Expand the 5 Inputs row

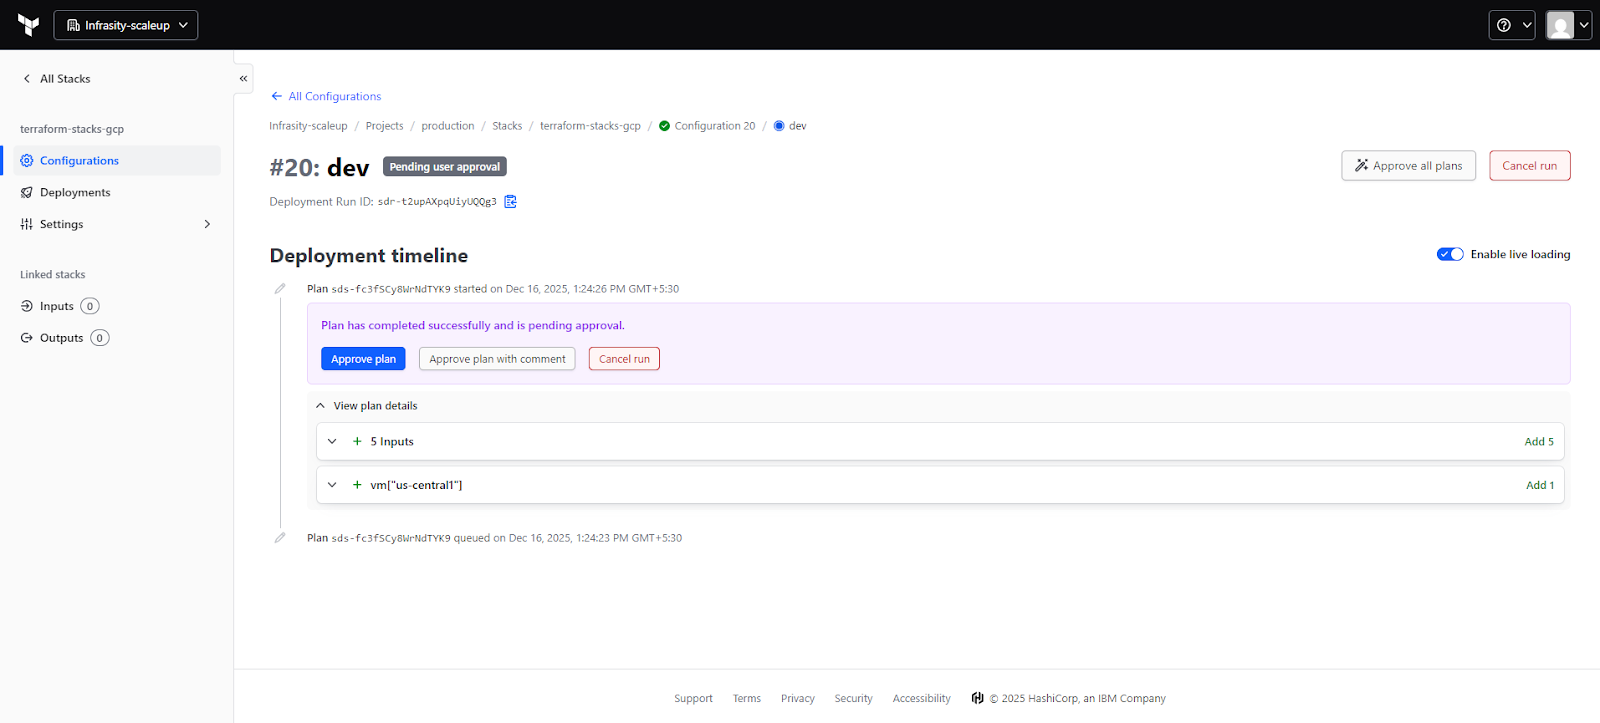[x=940, y=441]
